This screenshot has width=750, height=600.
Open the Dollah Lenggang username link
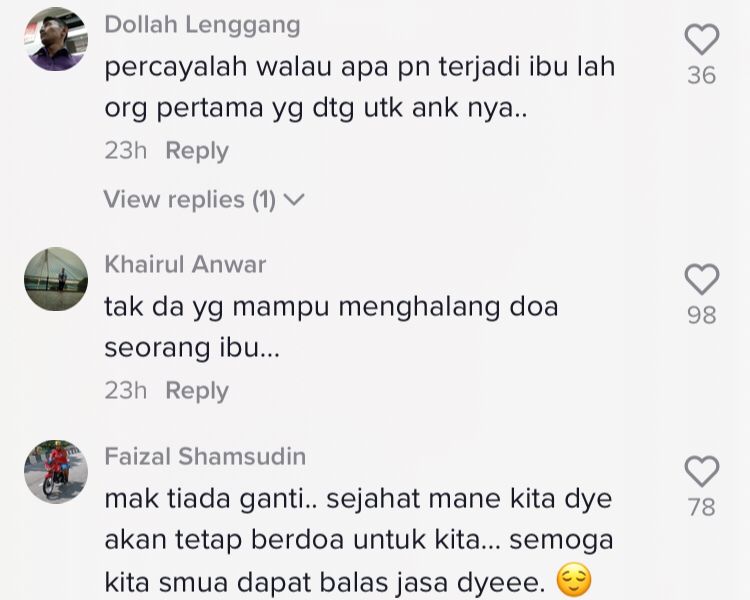(202, 25)
